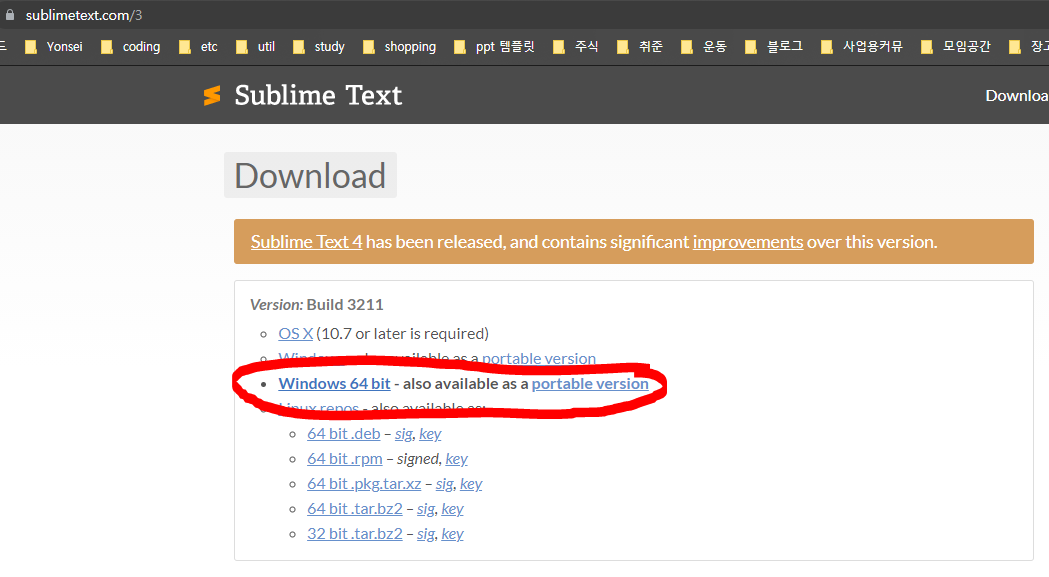The width and height of the screenshot is (1049, 577).
Task: Follow the Sublime Text 4 link
Action: 306,242
